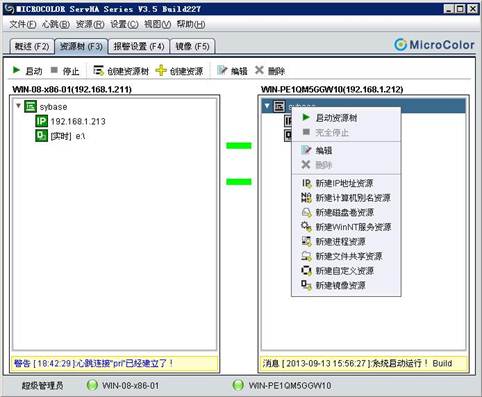Choose 新建计算机别名资源 label in context menu
This screenshot has width=482, height=397.
click(353, 198)
